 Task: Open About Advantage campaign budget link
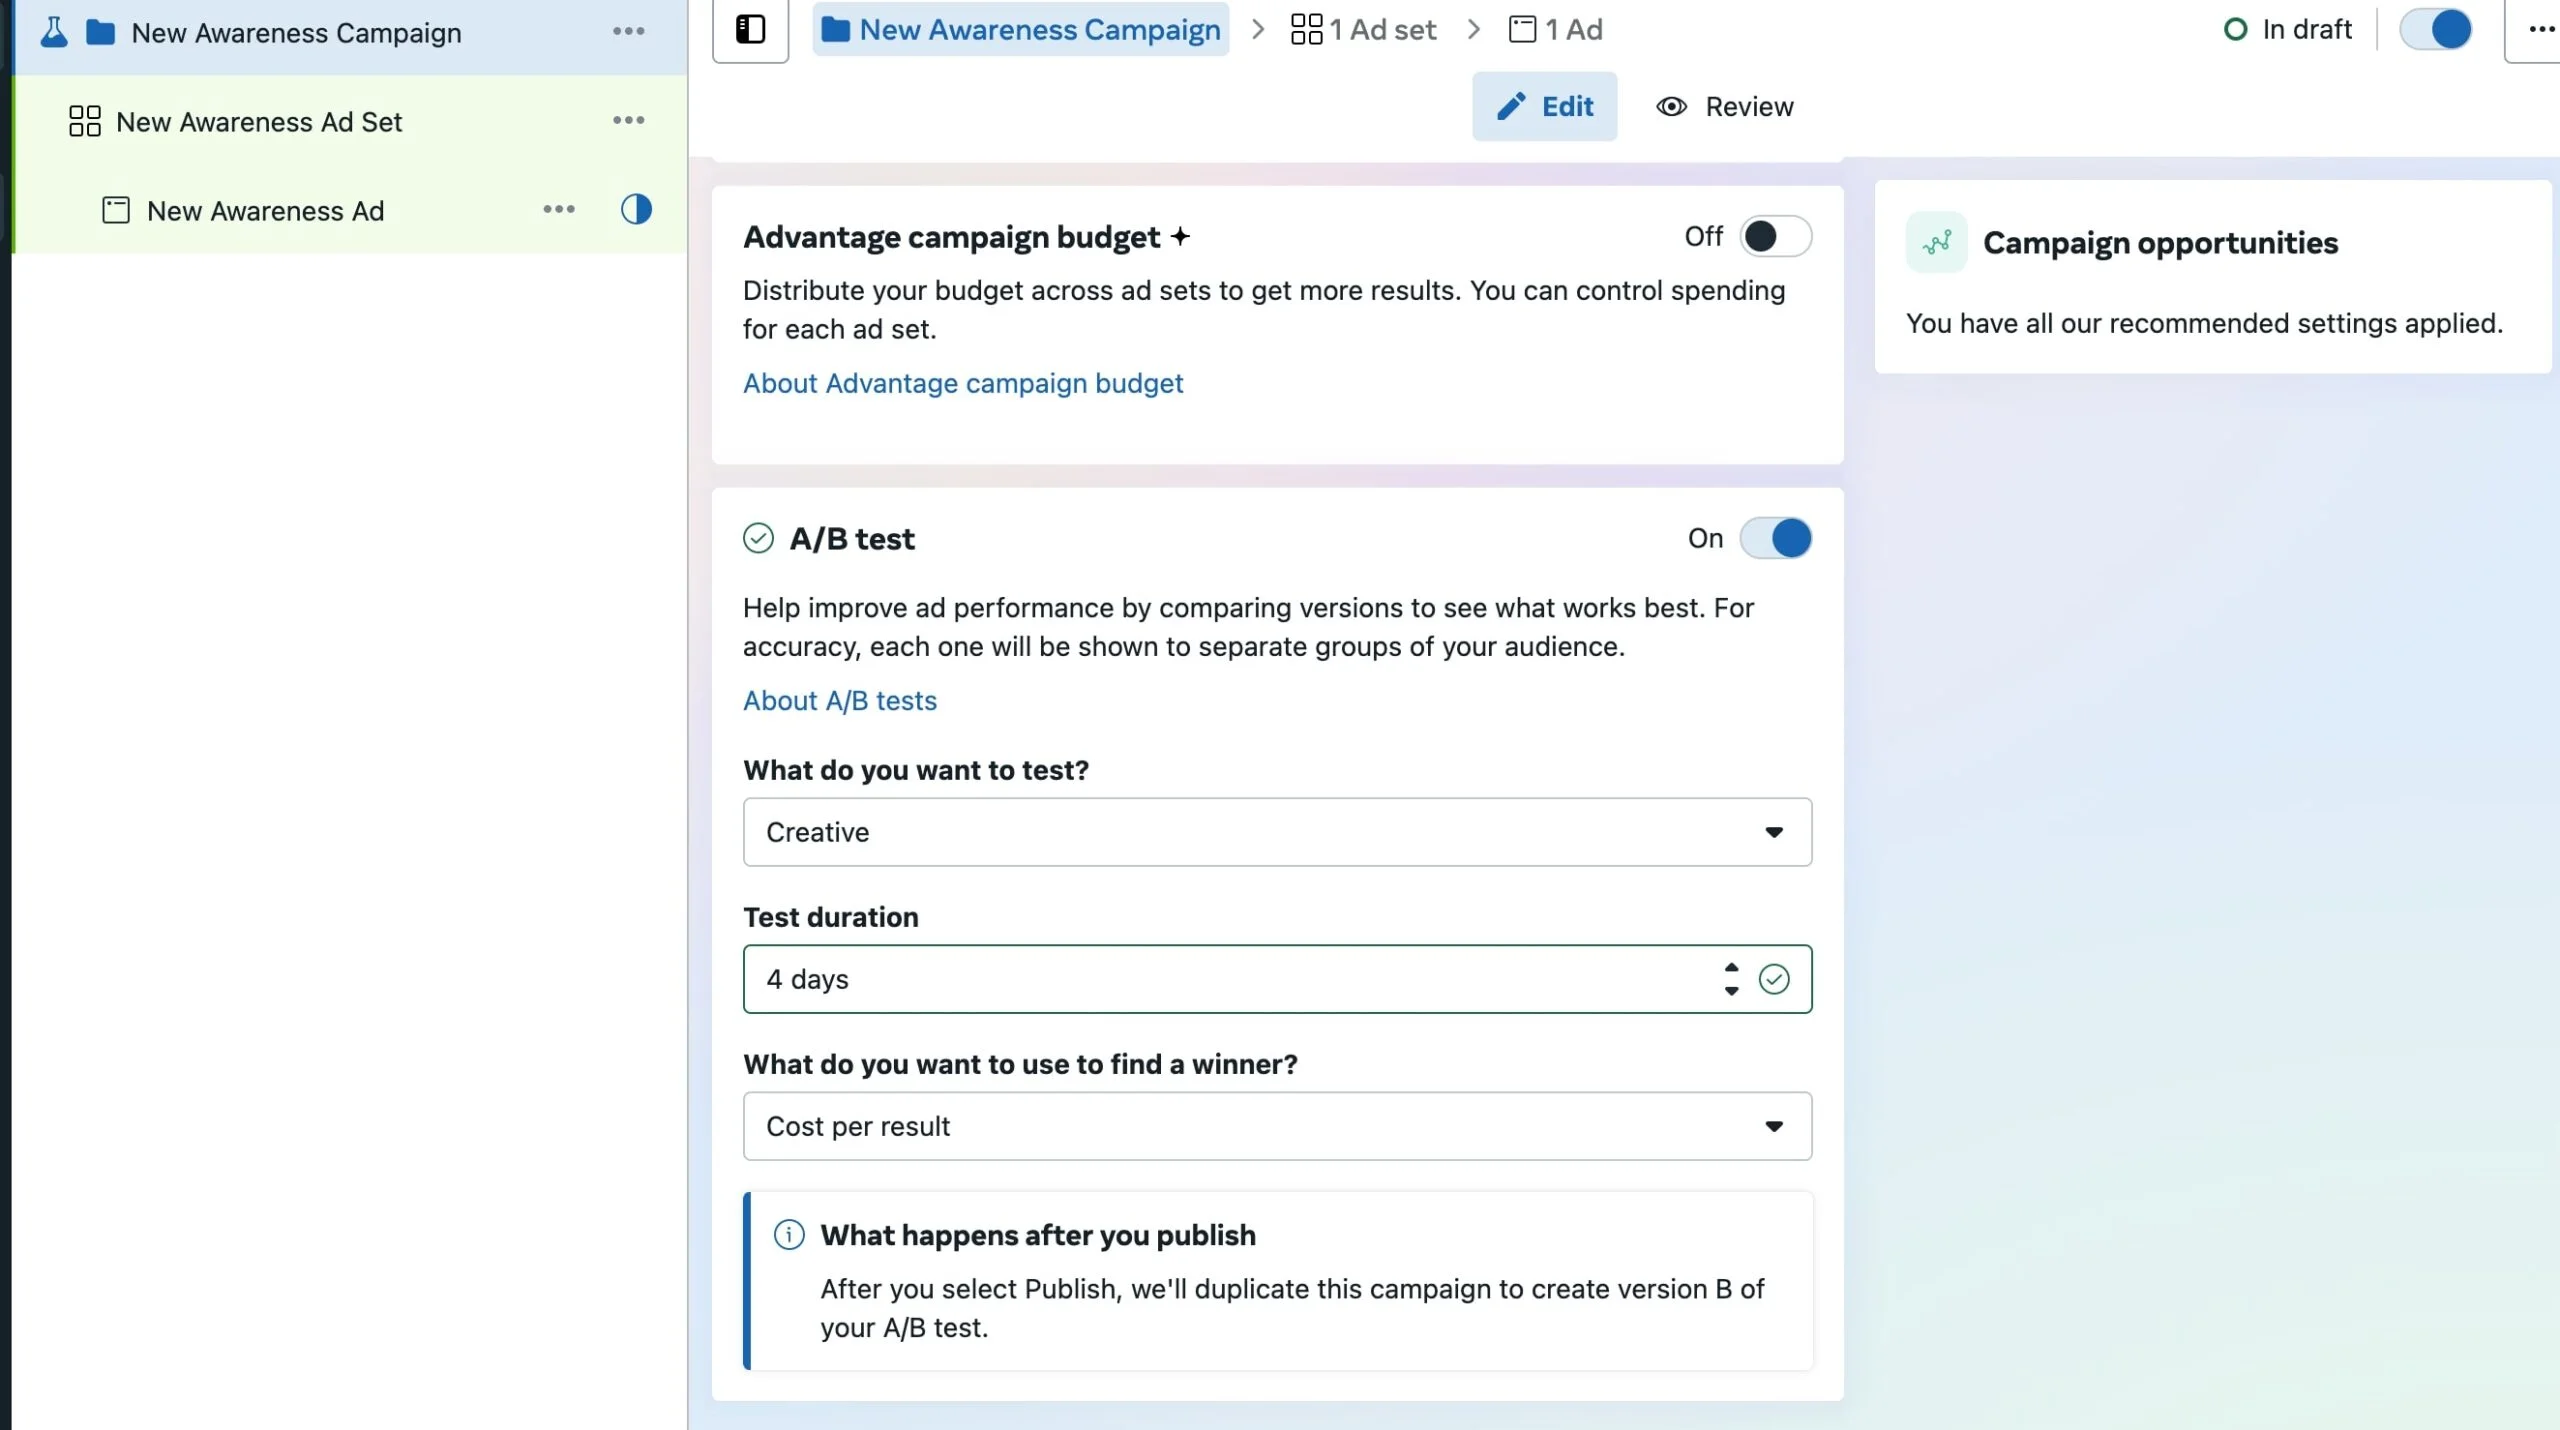click(962, 384)
